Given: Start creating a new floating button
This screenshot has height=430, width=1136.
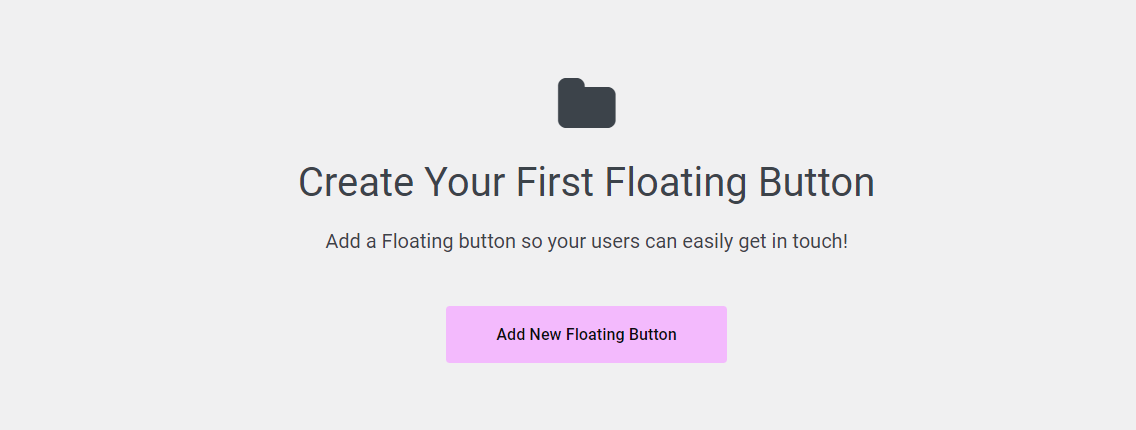Looking at the screenshot, I should pyautogui.click(x=586, y=334).
